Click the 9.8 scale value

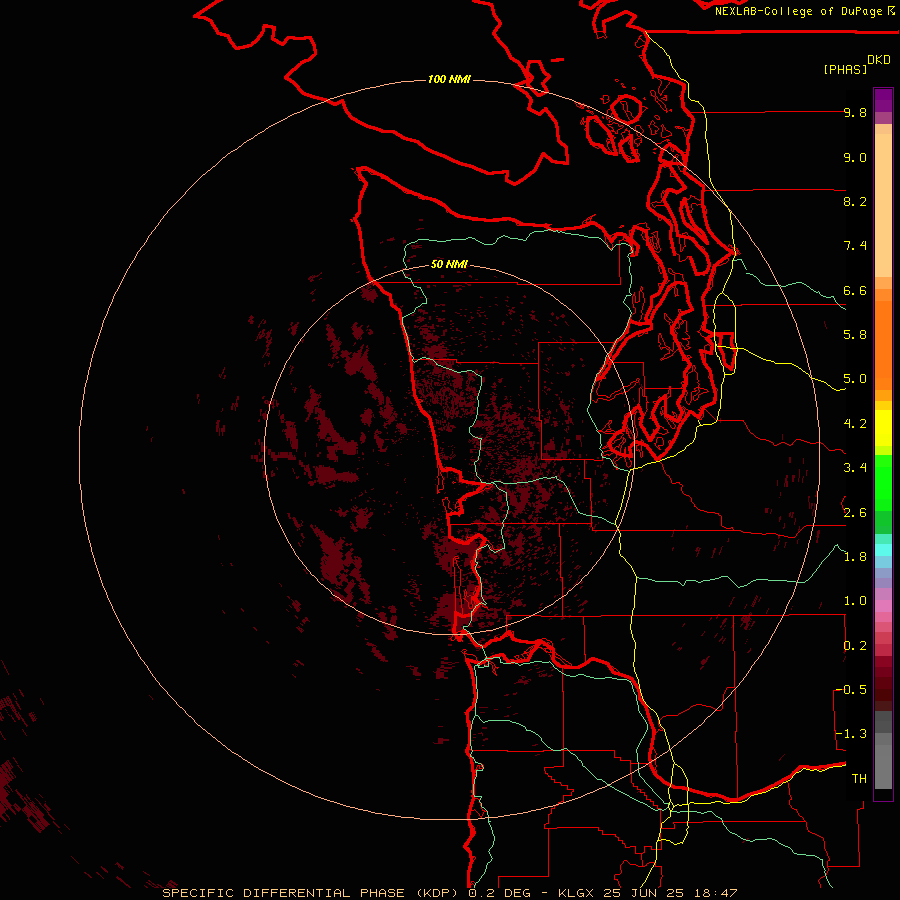click(855, 112)
